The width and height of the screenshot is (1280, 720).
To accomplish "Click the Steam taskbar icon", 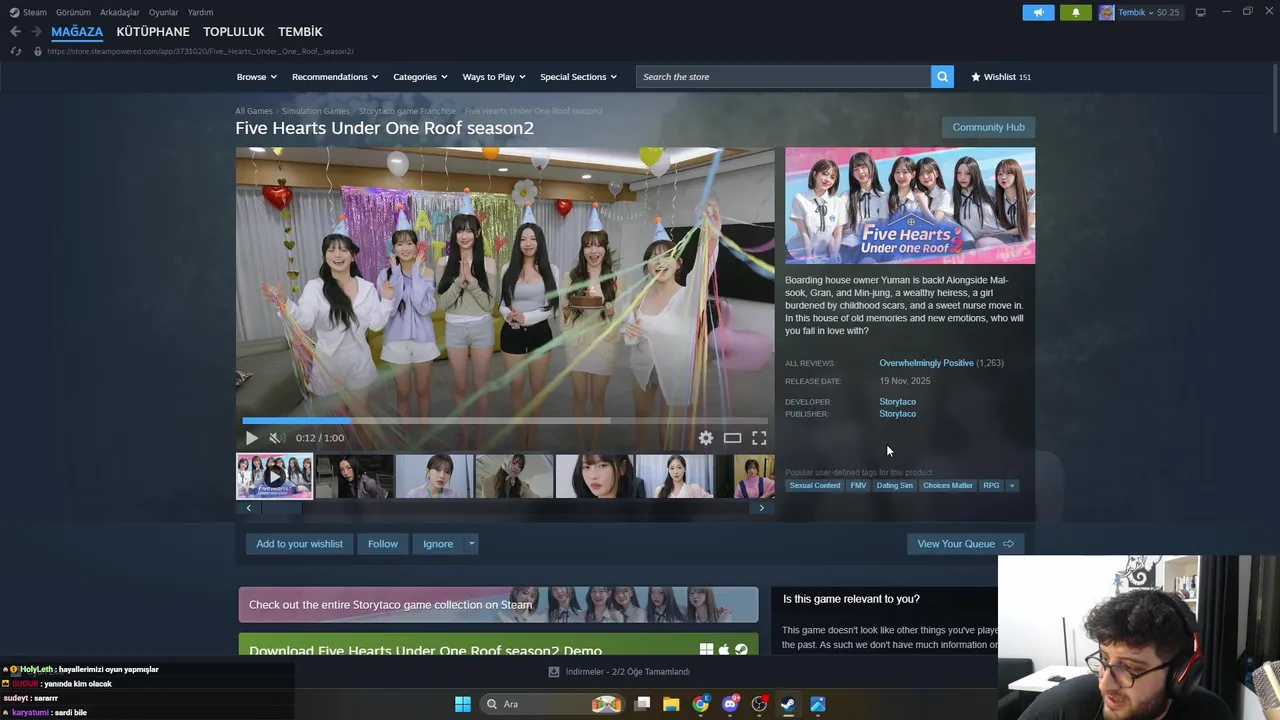I will click(x=788, y=704).
